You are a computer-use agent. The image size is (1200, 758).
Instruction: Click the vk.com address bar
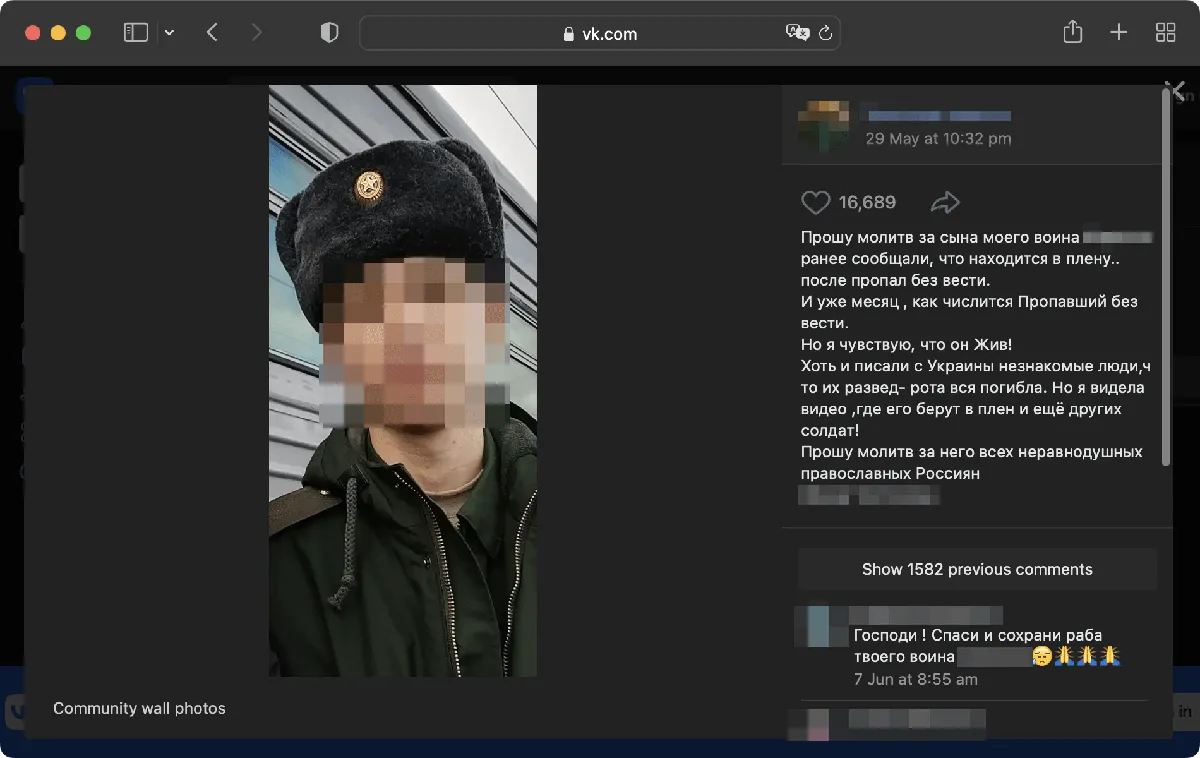(x=600, y=33)
